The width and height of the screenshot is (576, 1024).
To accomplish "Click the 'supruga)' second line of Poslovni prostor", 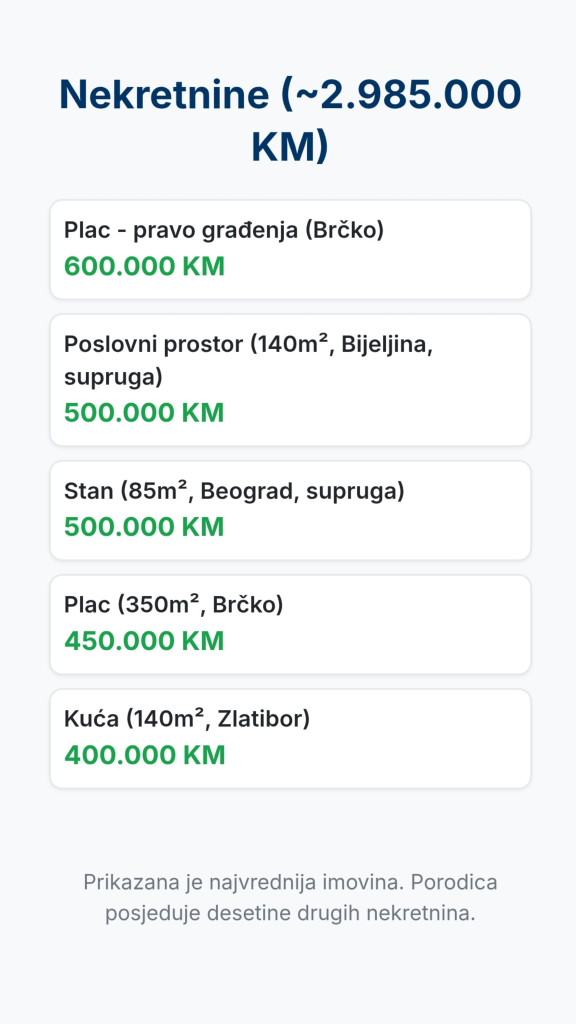I will coord(113,377).
